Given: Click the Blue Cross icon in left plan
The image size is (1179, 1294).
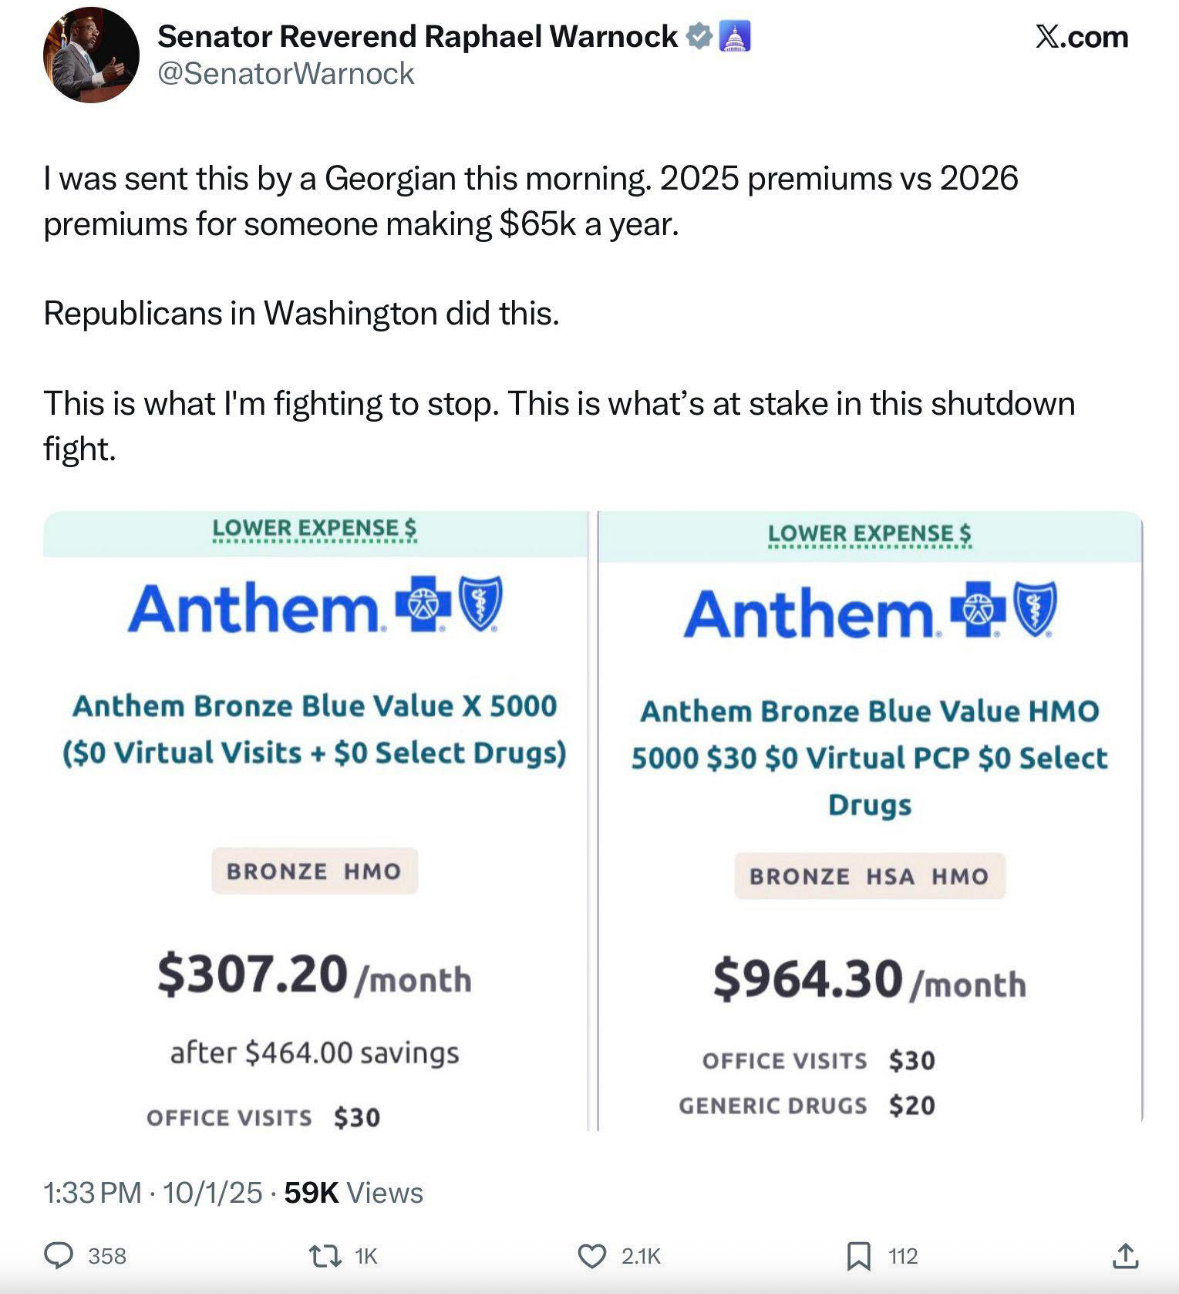Looking at the screenshot, I should (424, 605).
